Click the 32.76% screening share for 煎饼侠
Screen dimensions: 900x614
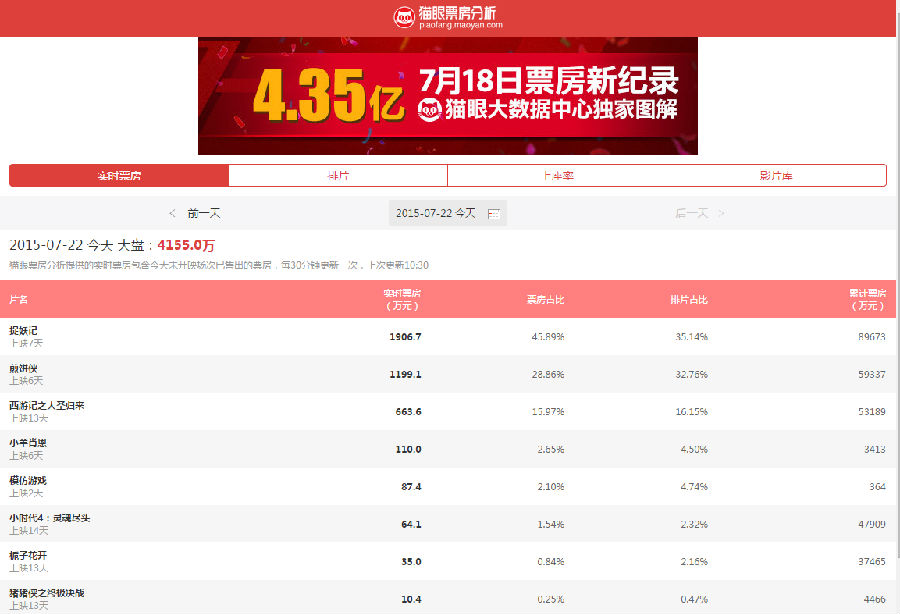[691, 374]
